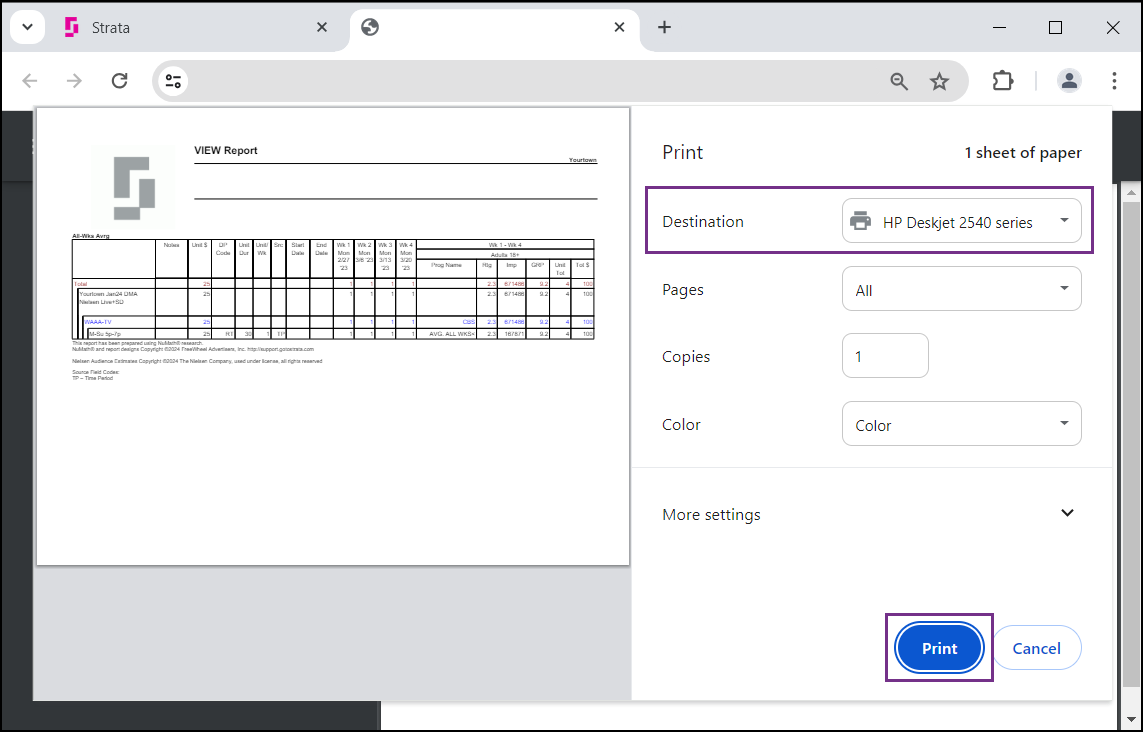
Task: Click the Copies number input field
Action: [885, 356]
